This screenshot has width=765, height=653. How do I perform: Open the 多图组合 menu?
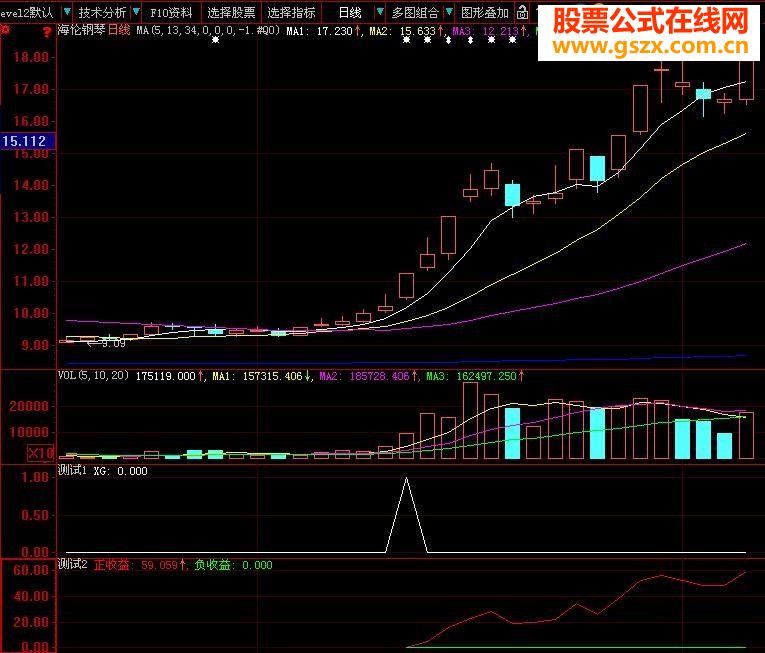[415, 12]
